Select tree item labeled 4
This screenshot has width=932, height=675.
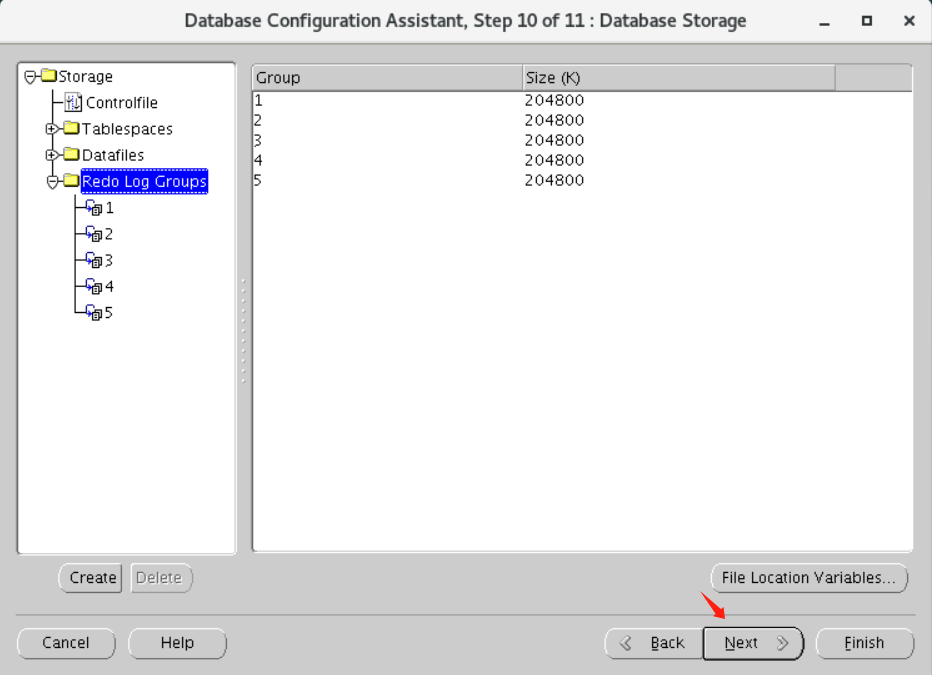(x=109, y=286)
